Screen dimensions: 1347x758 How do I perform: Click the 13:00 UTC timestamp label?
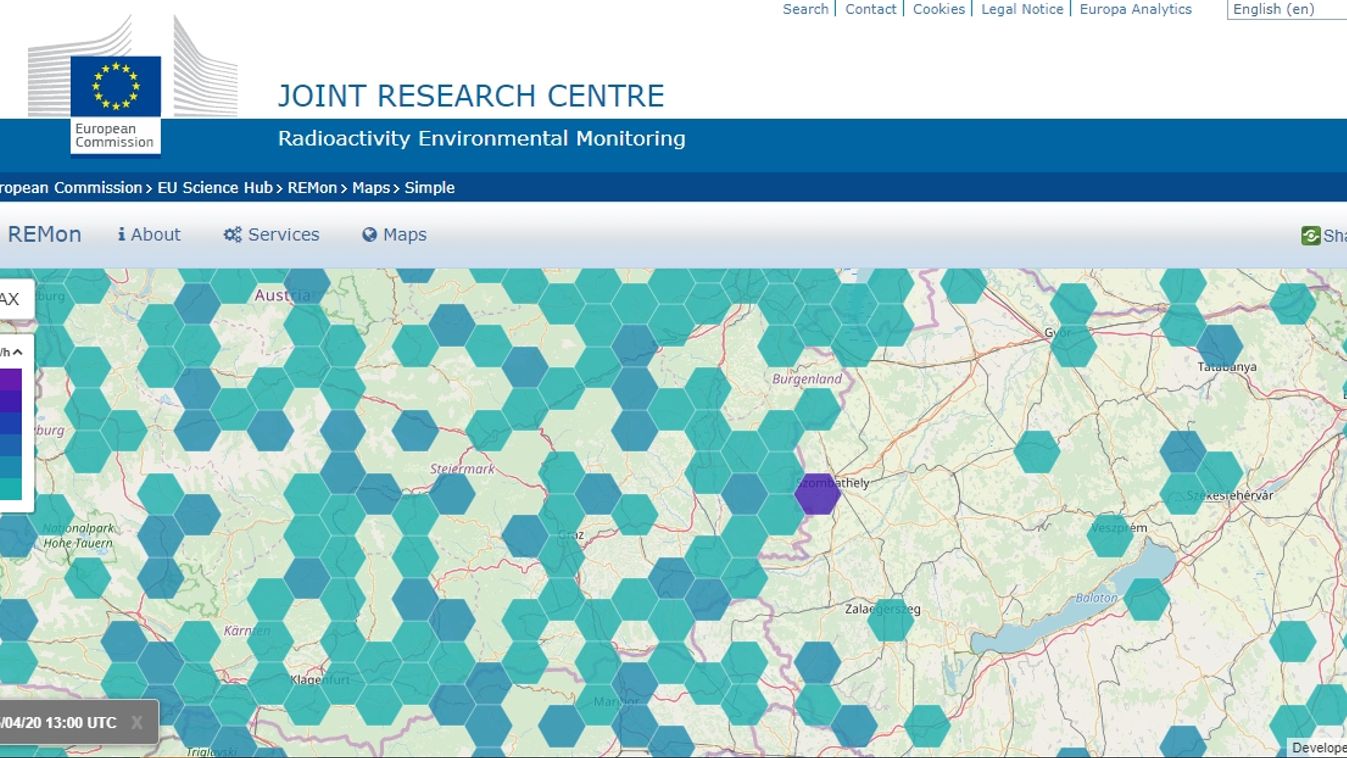[58, 723]
